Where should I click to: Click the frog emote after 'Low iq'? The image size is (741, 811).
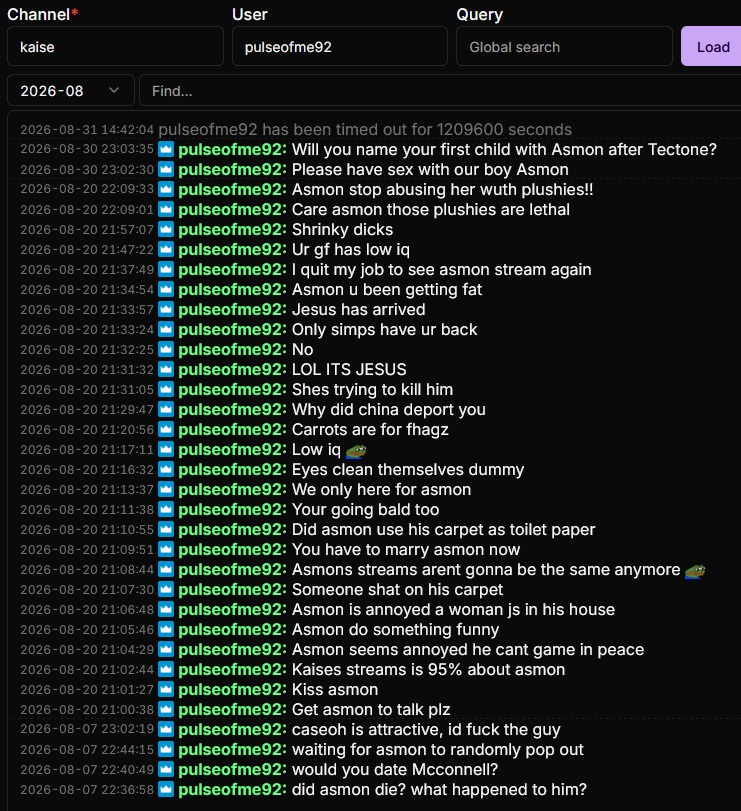[356, 451]
